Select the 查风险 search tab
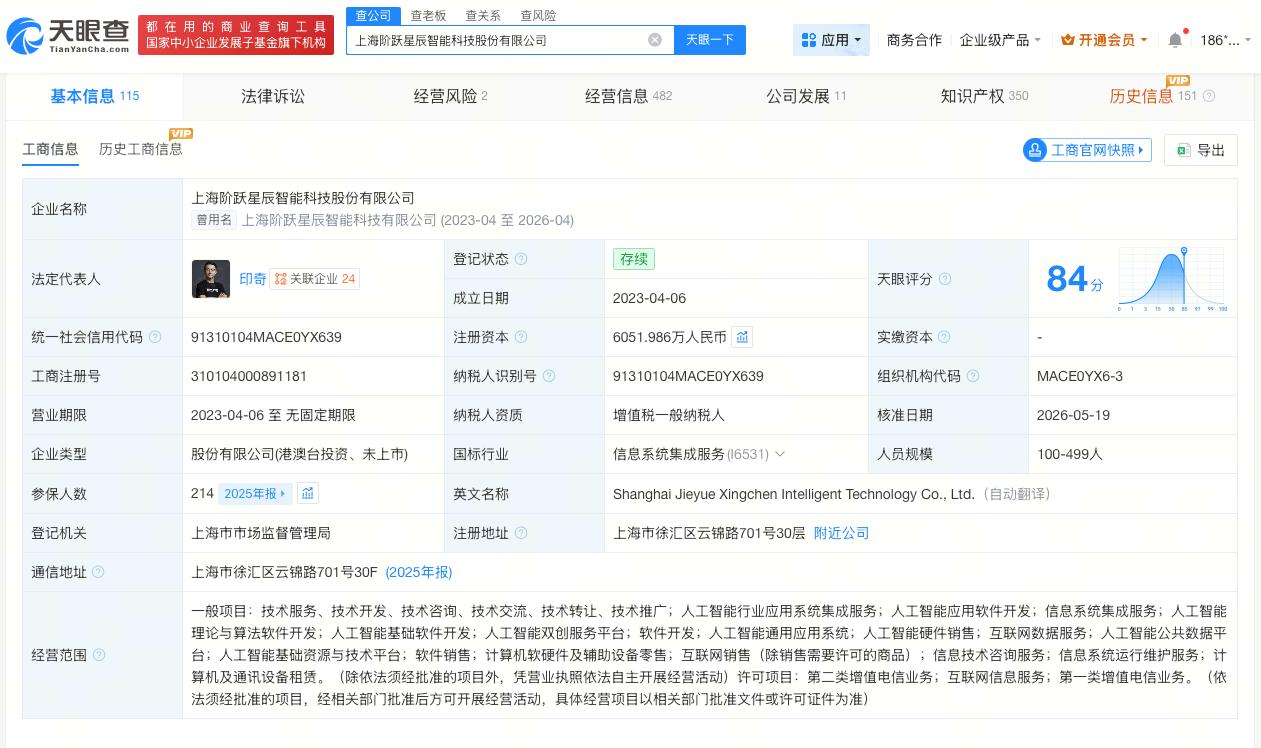This screenshot has width=1261, height=748. (538, 15)
